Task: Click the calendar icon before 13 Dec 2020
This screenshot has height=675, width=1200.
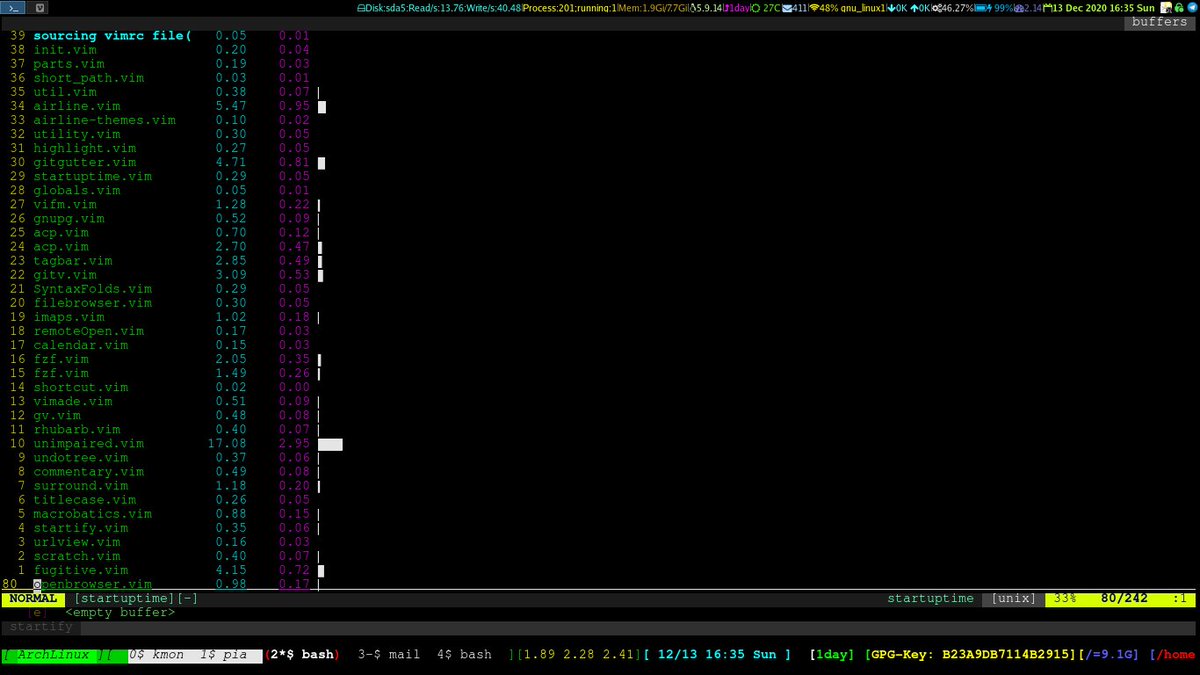Action: (1048, 8)
